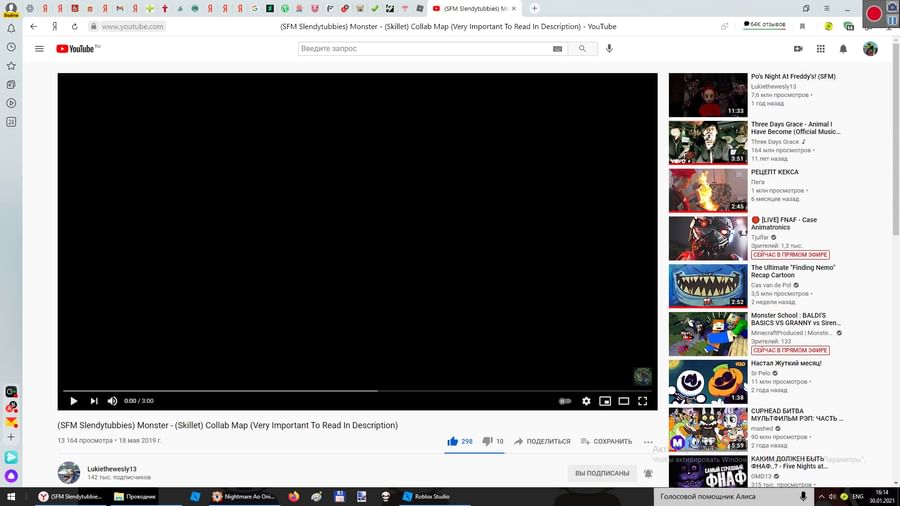Open LIVE FNAF Case Animatronics stream

[708, 238]
